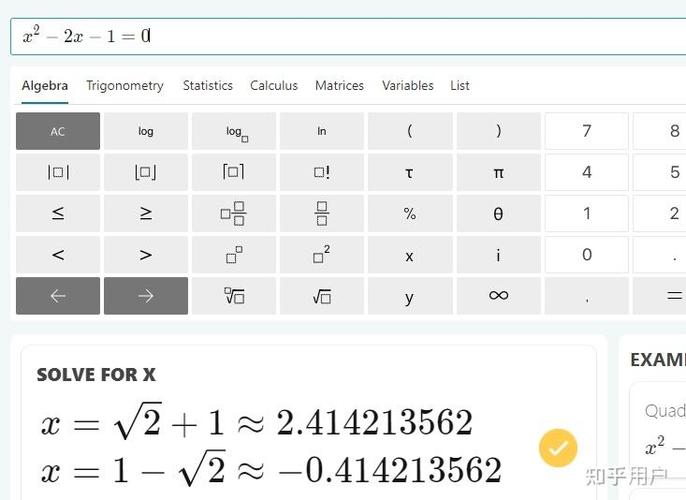This screenshot has width=686, height=500.
Task: Switch to the Variables tab
Action: (408, 86)
